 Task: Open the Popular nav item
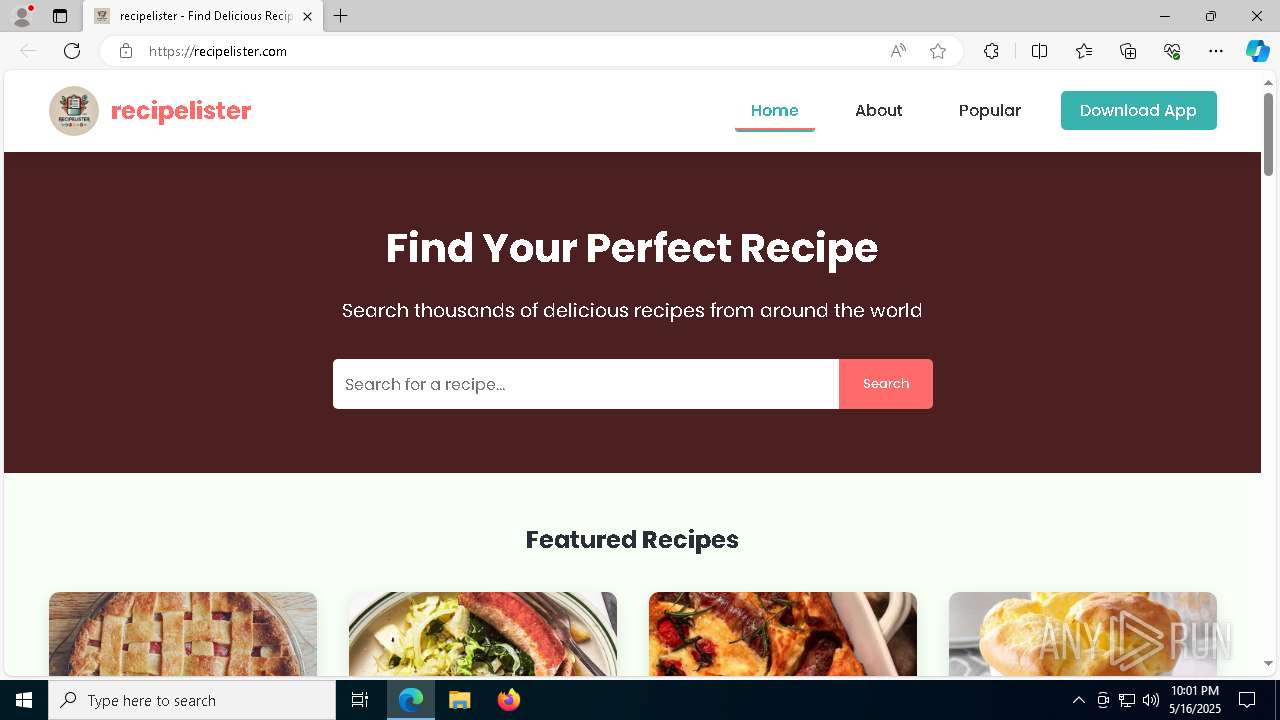click(x=990, y=111)
